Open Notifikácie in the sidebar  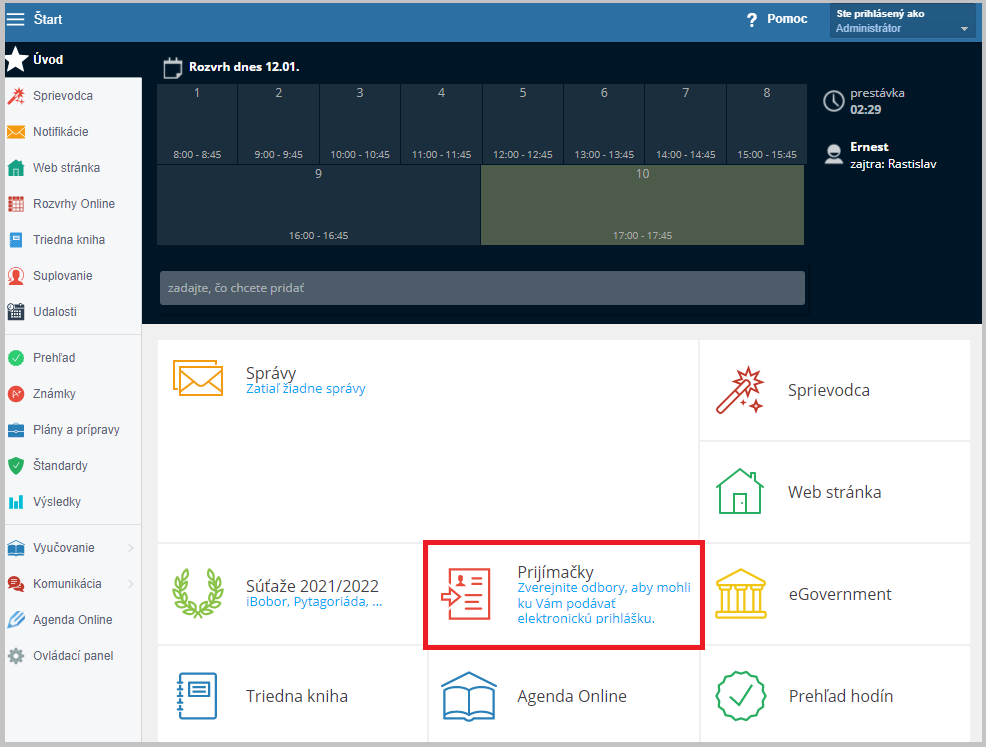60,132
